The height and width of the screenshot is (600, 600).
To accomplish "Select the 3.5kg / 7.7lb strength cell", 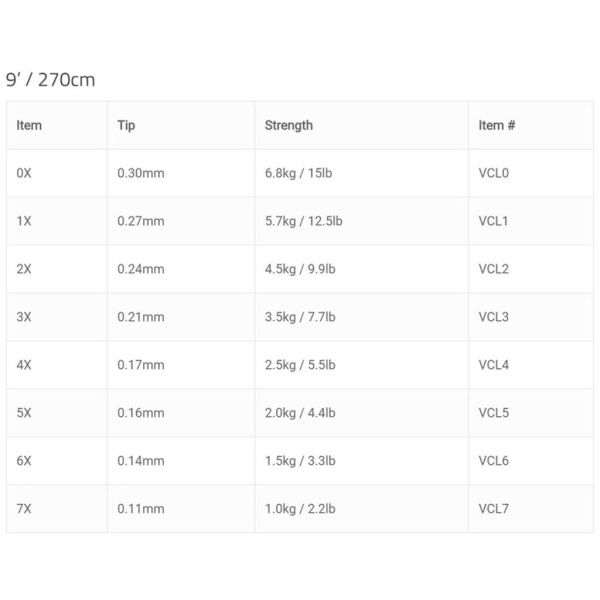I will 300,317.
